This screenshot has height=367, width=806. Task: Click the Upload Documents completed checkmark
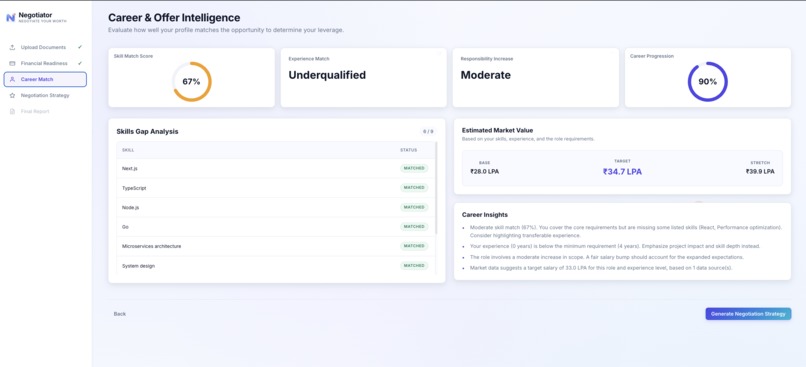(80, 47)
